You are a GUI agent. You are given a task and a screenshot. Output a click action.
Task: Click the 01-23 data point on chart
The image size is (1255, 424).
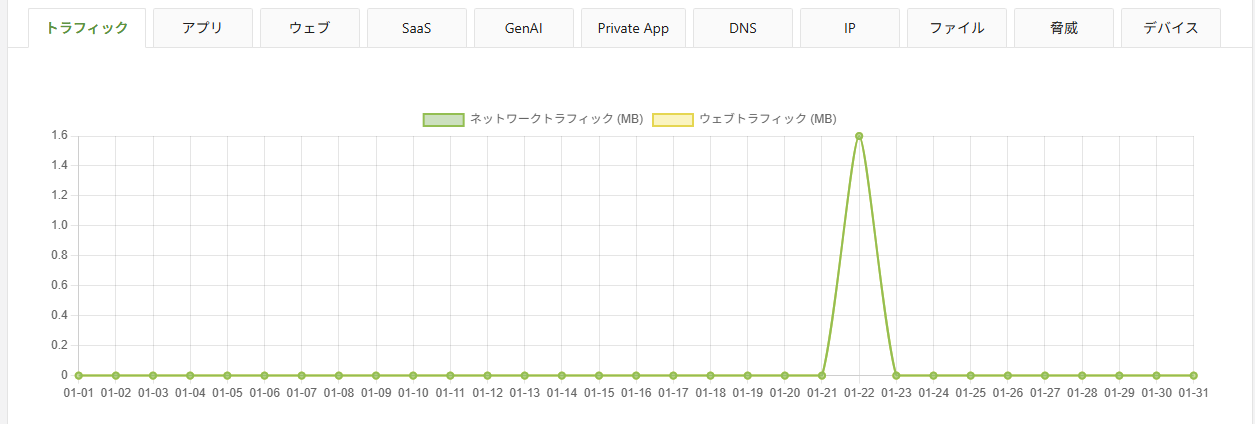896,375
